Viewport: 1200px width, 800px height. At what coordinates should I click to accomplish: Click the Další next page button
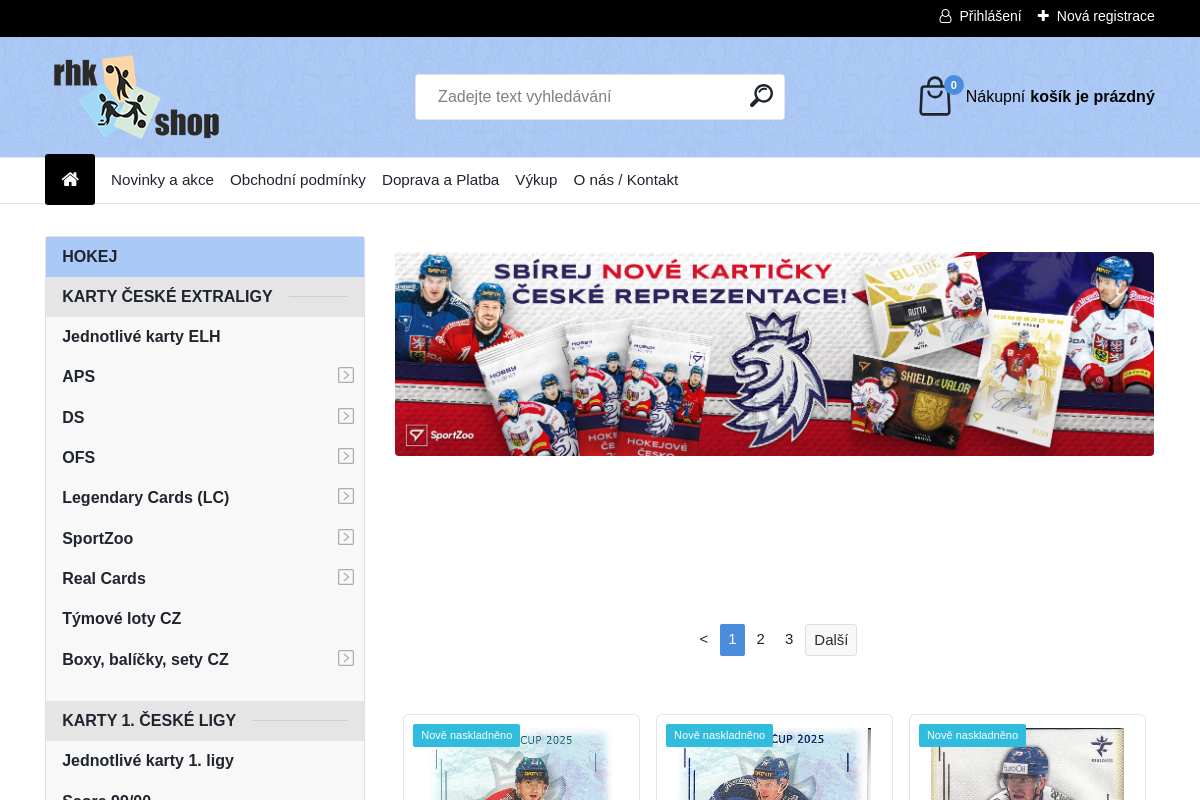pyautogui.click(x=831, y=640)
